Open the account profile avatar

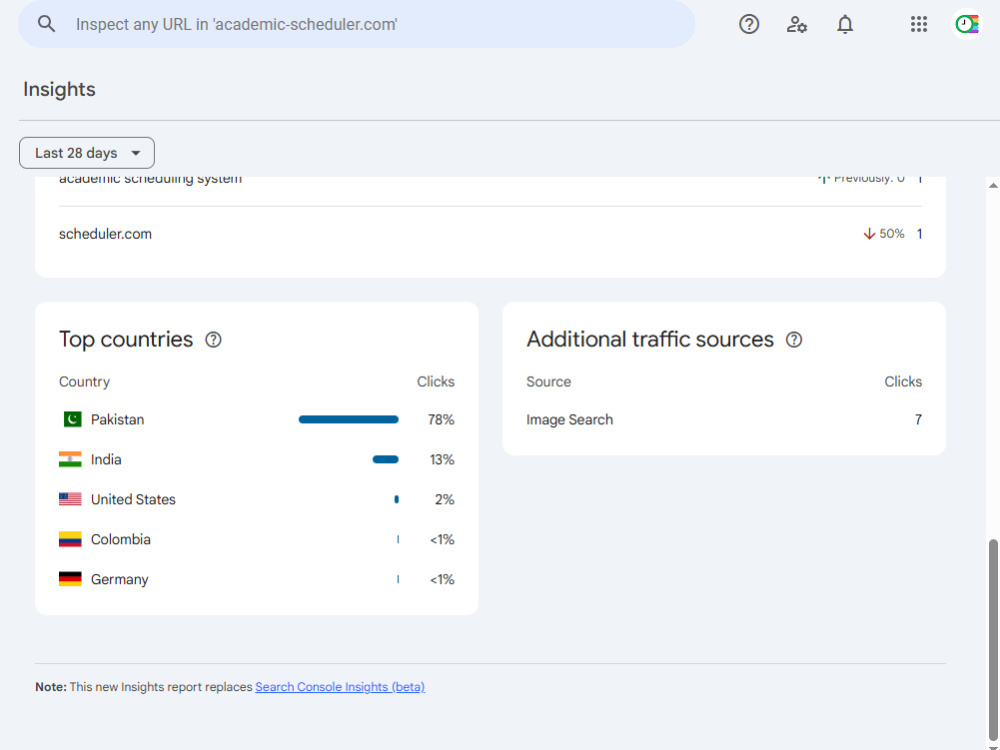click(x=967, y=24)
